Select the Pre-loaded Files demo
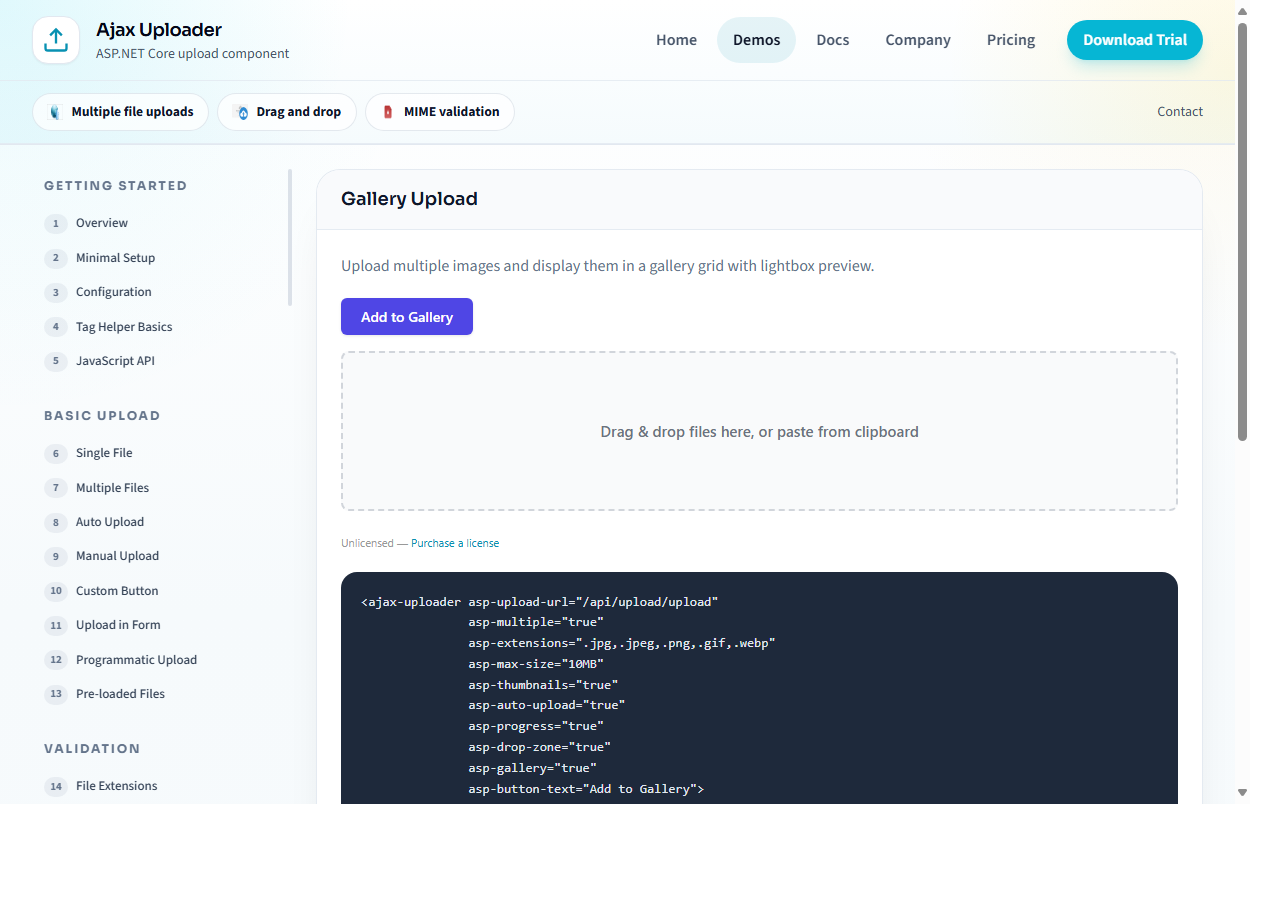 120,694
